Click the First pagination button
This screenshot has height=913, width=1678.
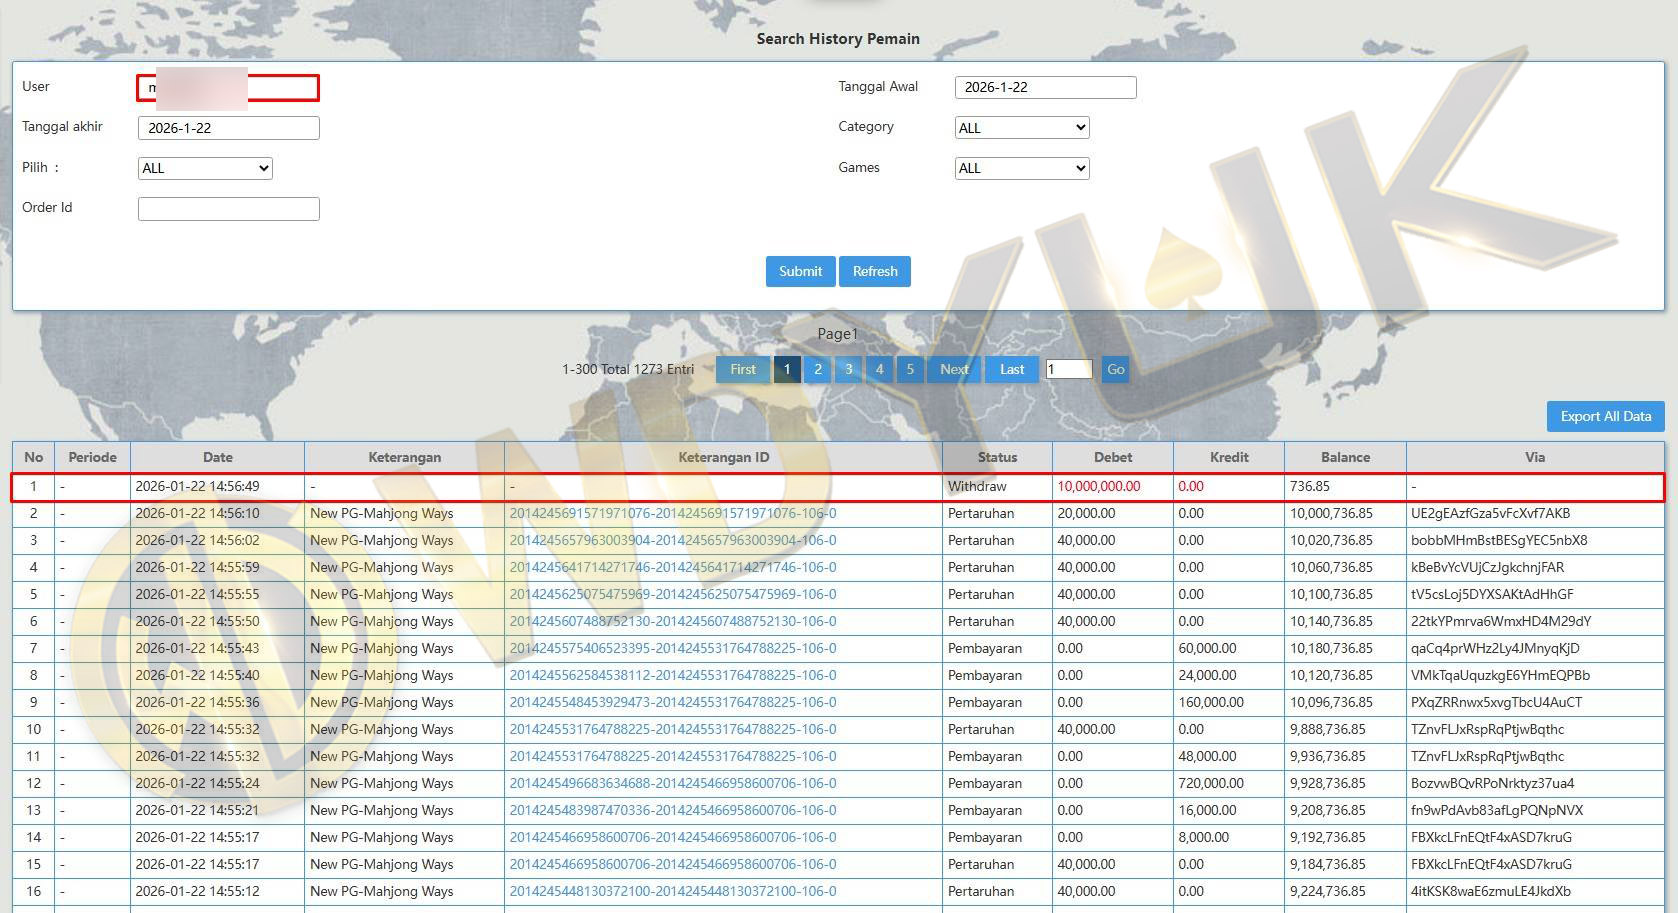click(743, 369)
